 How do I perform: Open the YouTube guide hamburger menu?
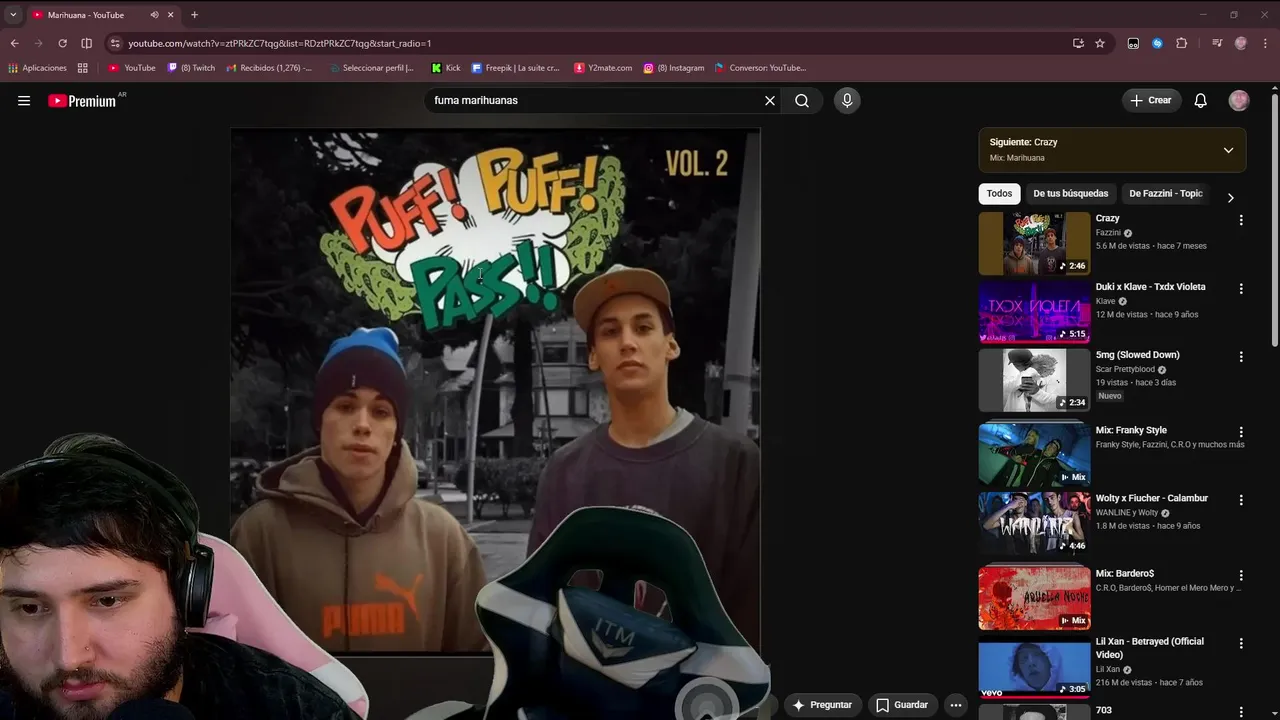[24, 100]
